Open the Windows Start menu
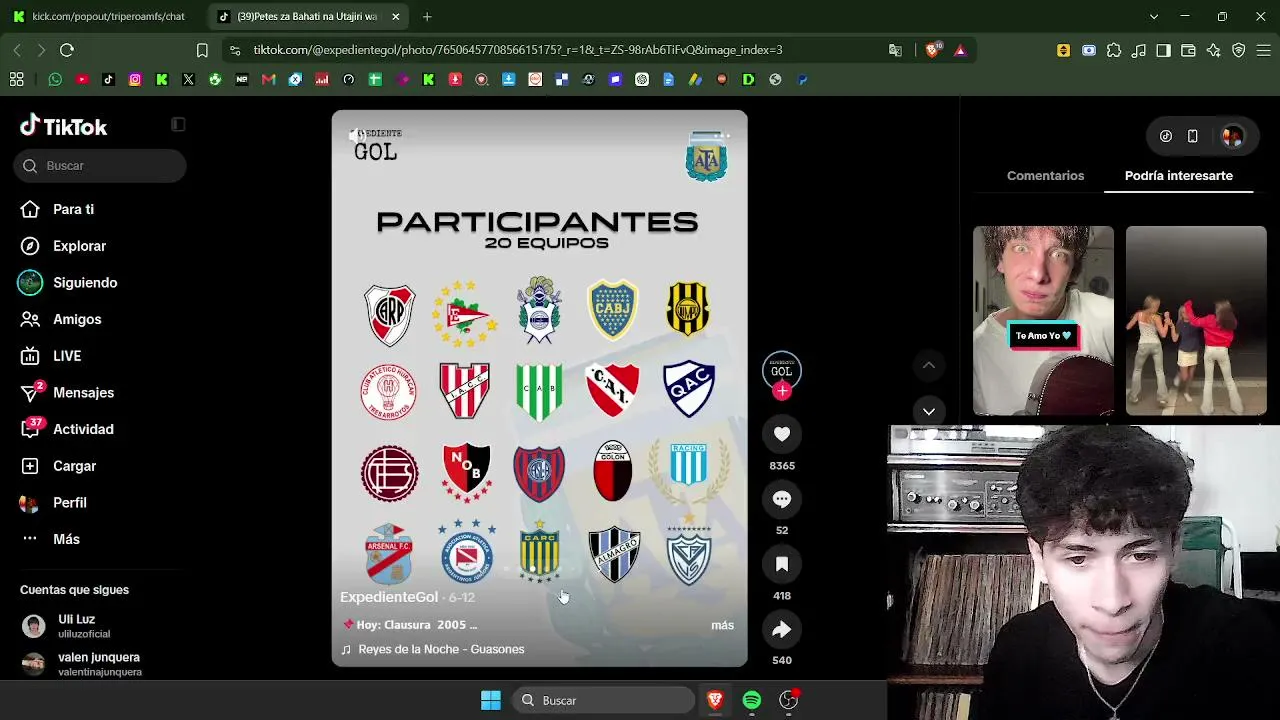Viewport: 1280px width, 720px height. (x=491, y=700)
